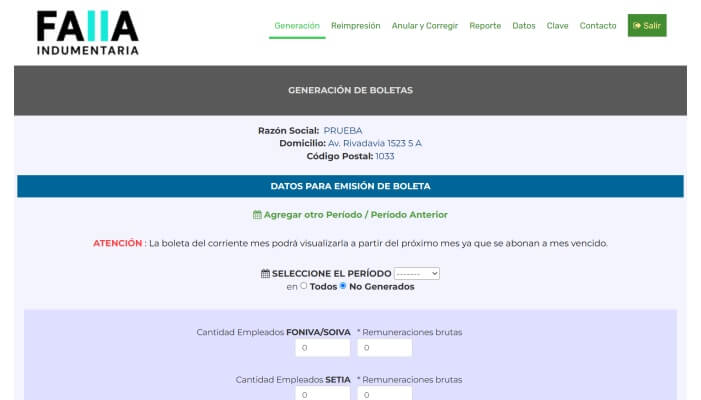Screen dimensions: 701x400
Task: Select the No Generados radio option
Action: coord(343,286)
